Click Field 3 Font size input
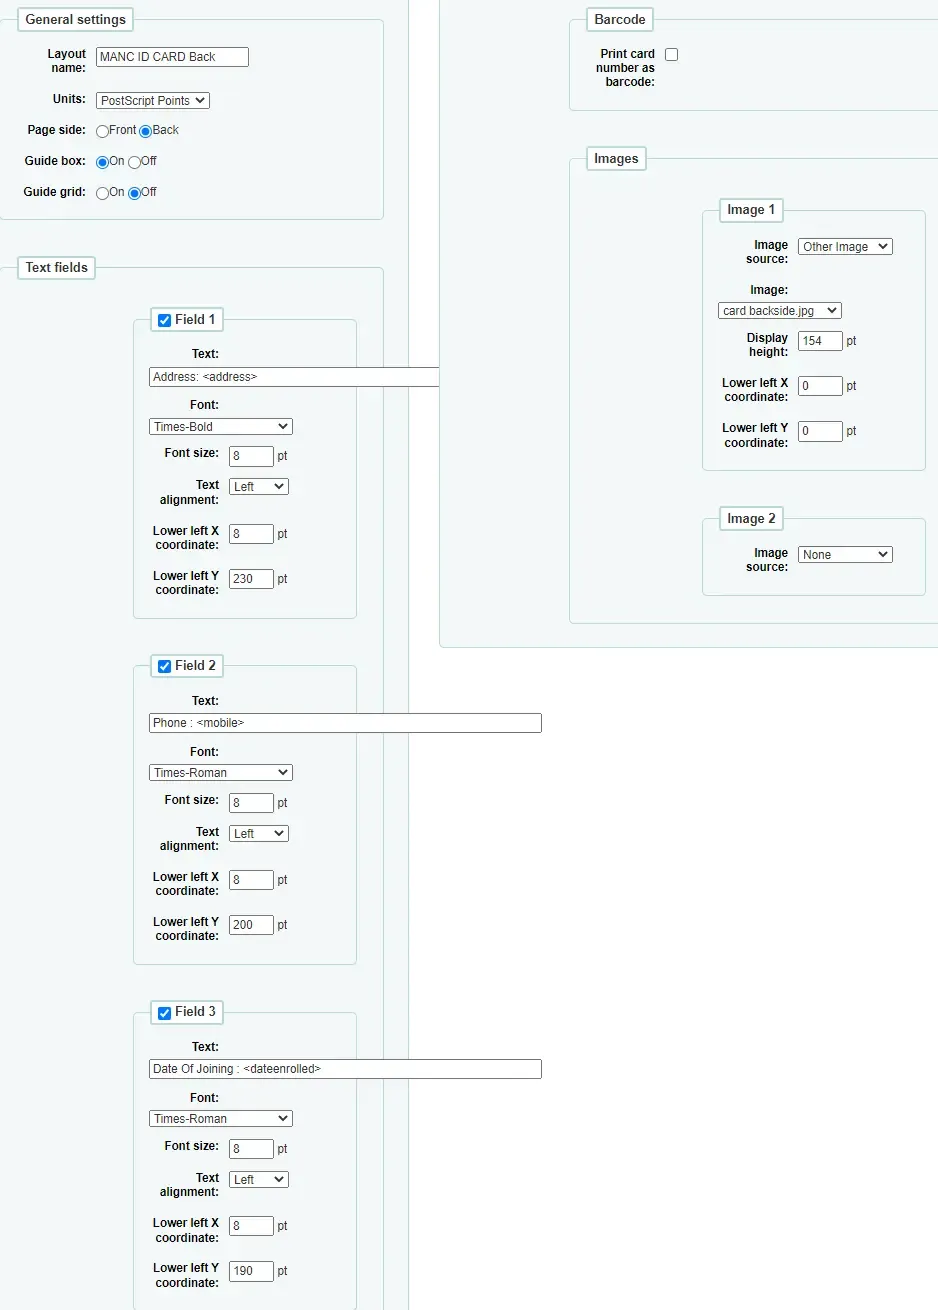The image size is (938, 1310). (251, 1149)
